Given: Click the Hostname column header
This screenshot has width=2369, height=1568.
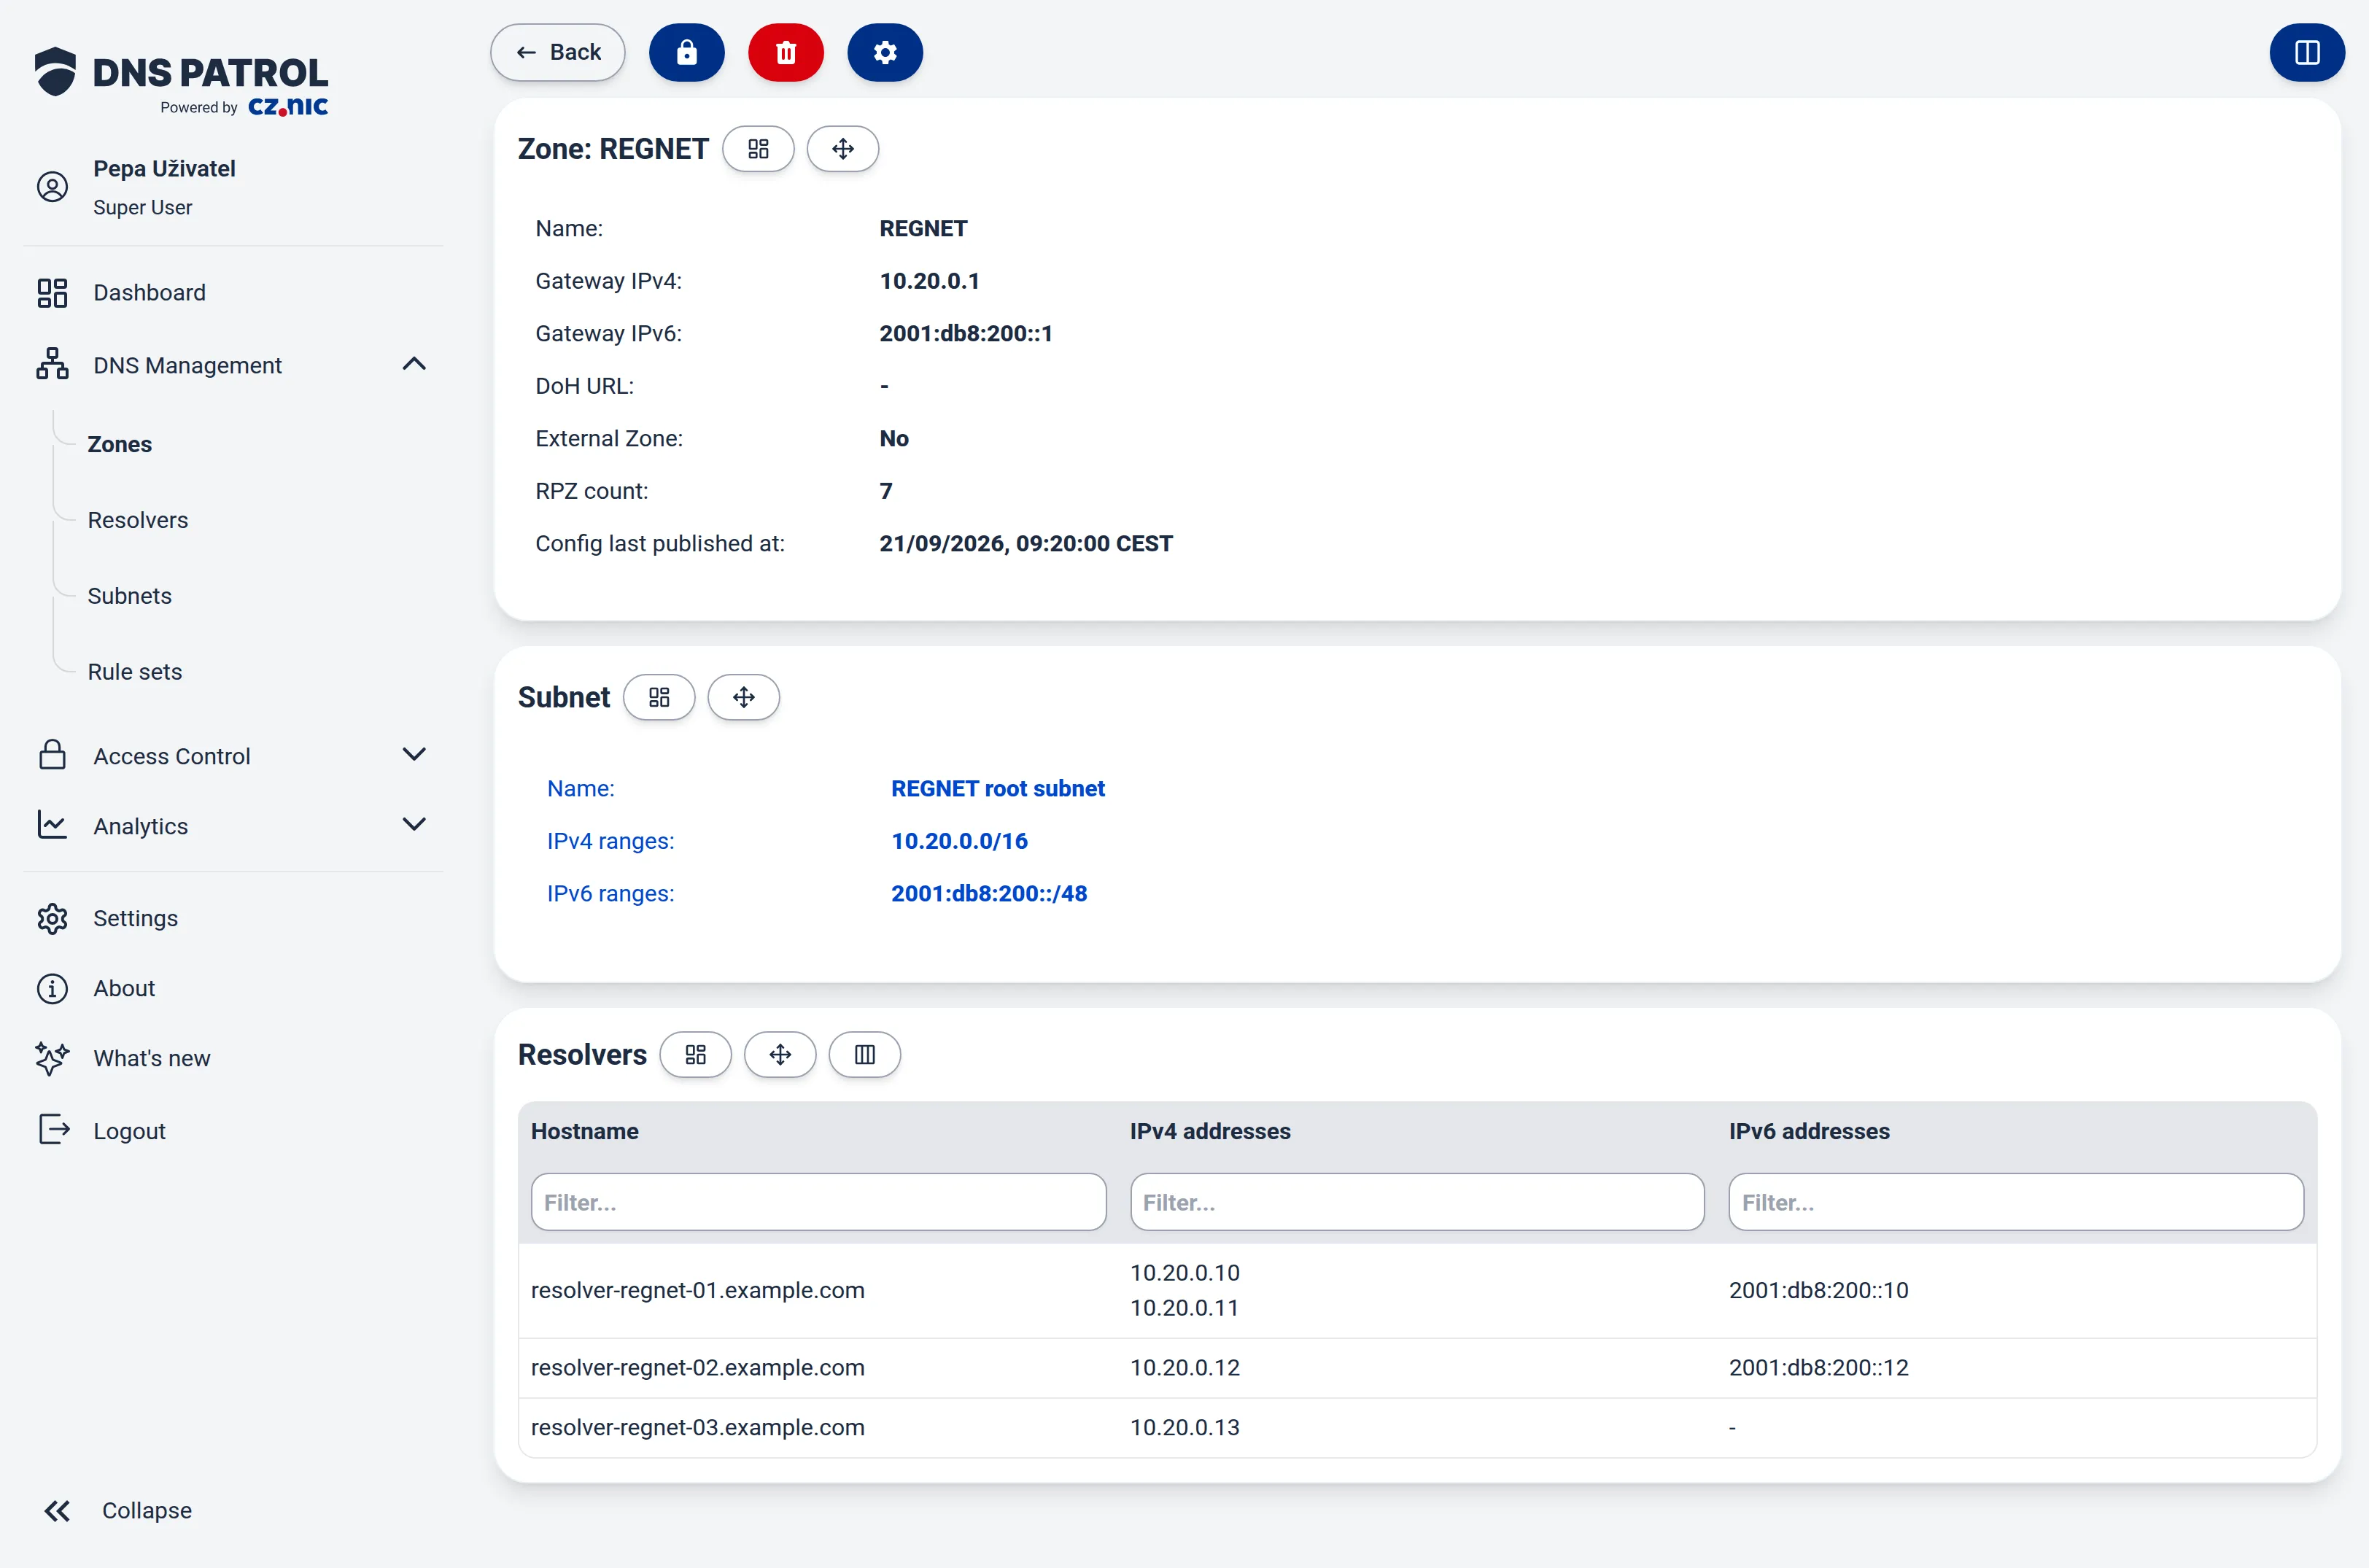Looking at the screenshot, I should coord(584,1131).
